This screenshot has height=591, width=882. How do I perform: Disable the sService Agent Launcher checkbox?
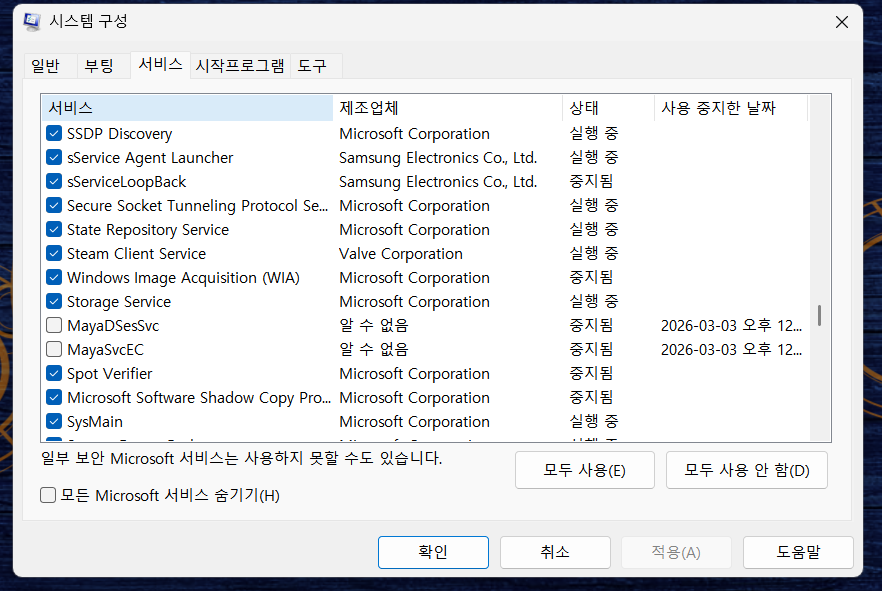[54, 157]
